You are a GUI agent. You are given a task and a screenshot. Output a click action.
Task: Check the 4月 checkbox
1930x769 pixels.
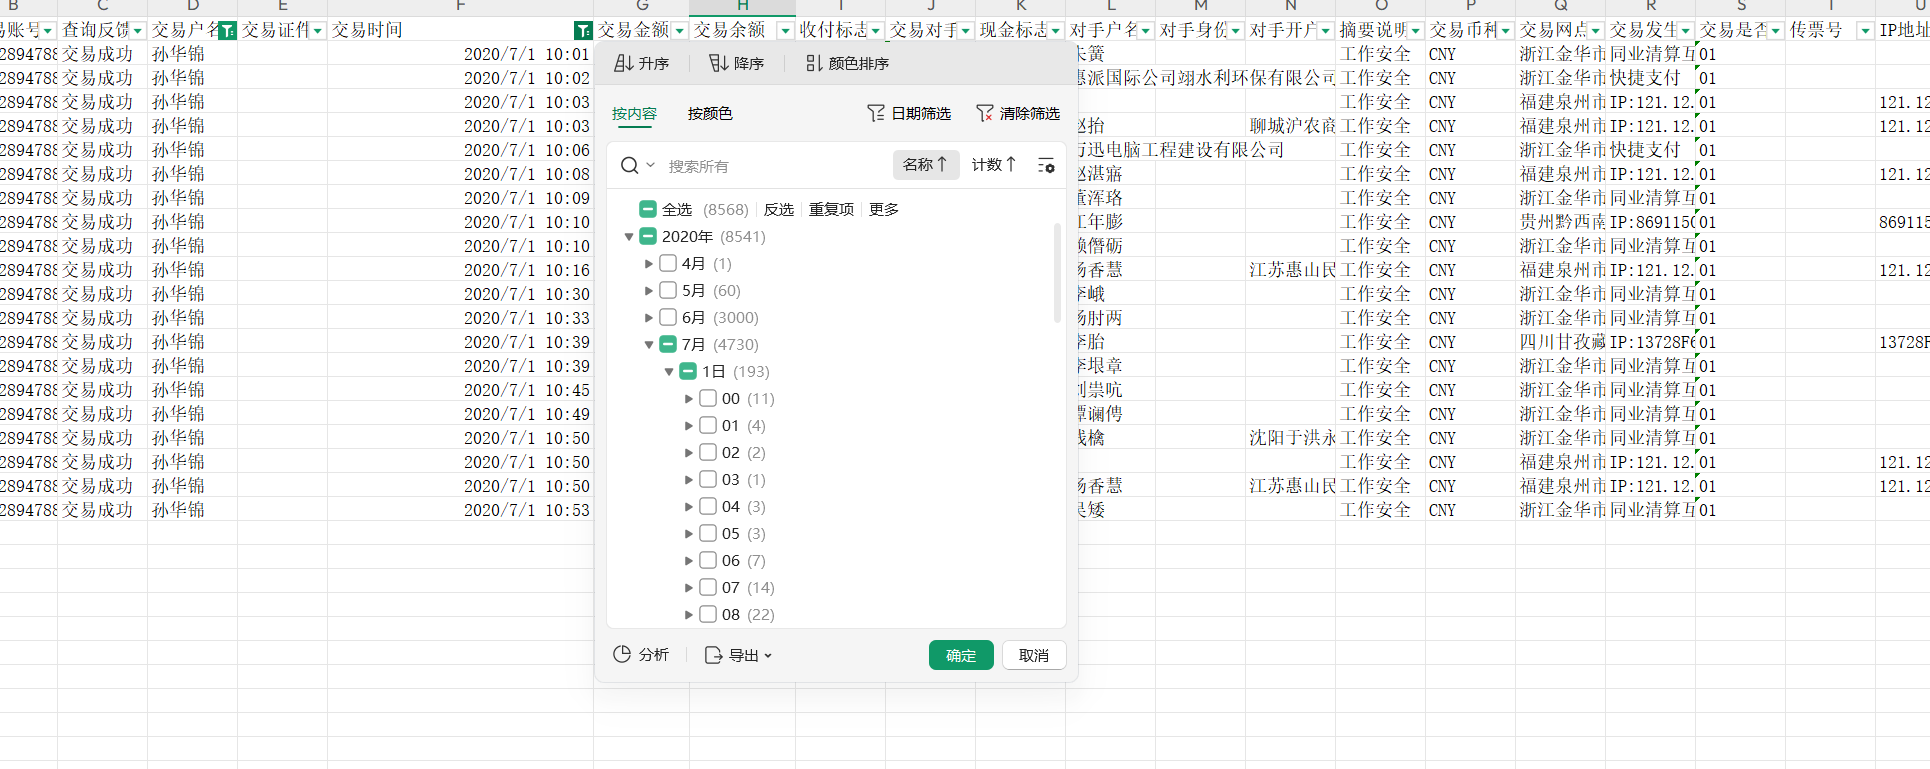(x=668, y=263)
